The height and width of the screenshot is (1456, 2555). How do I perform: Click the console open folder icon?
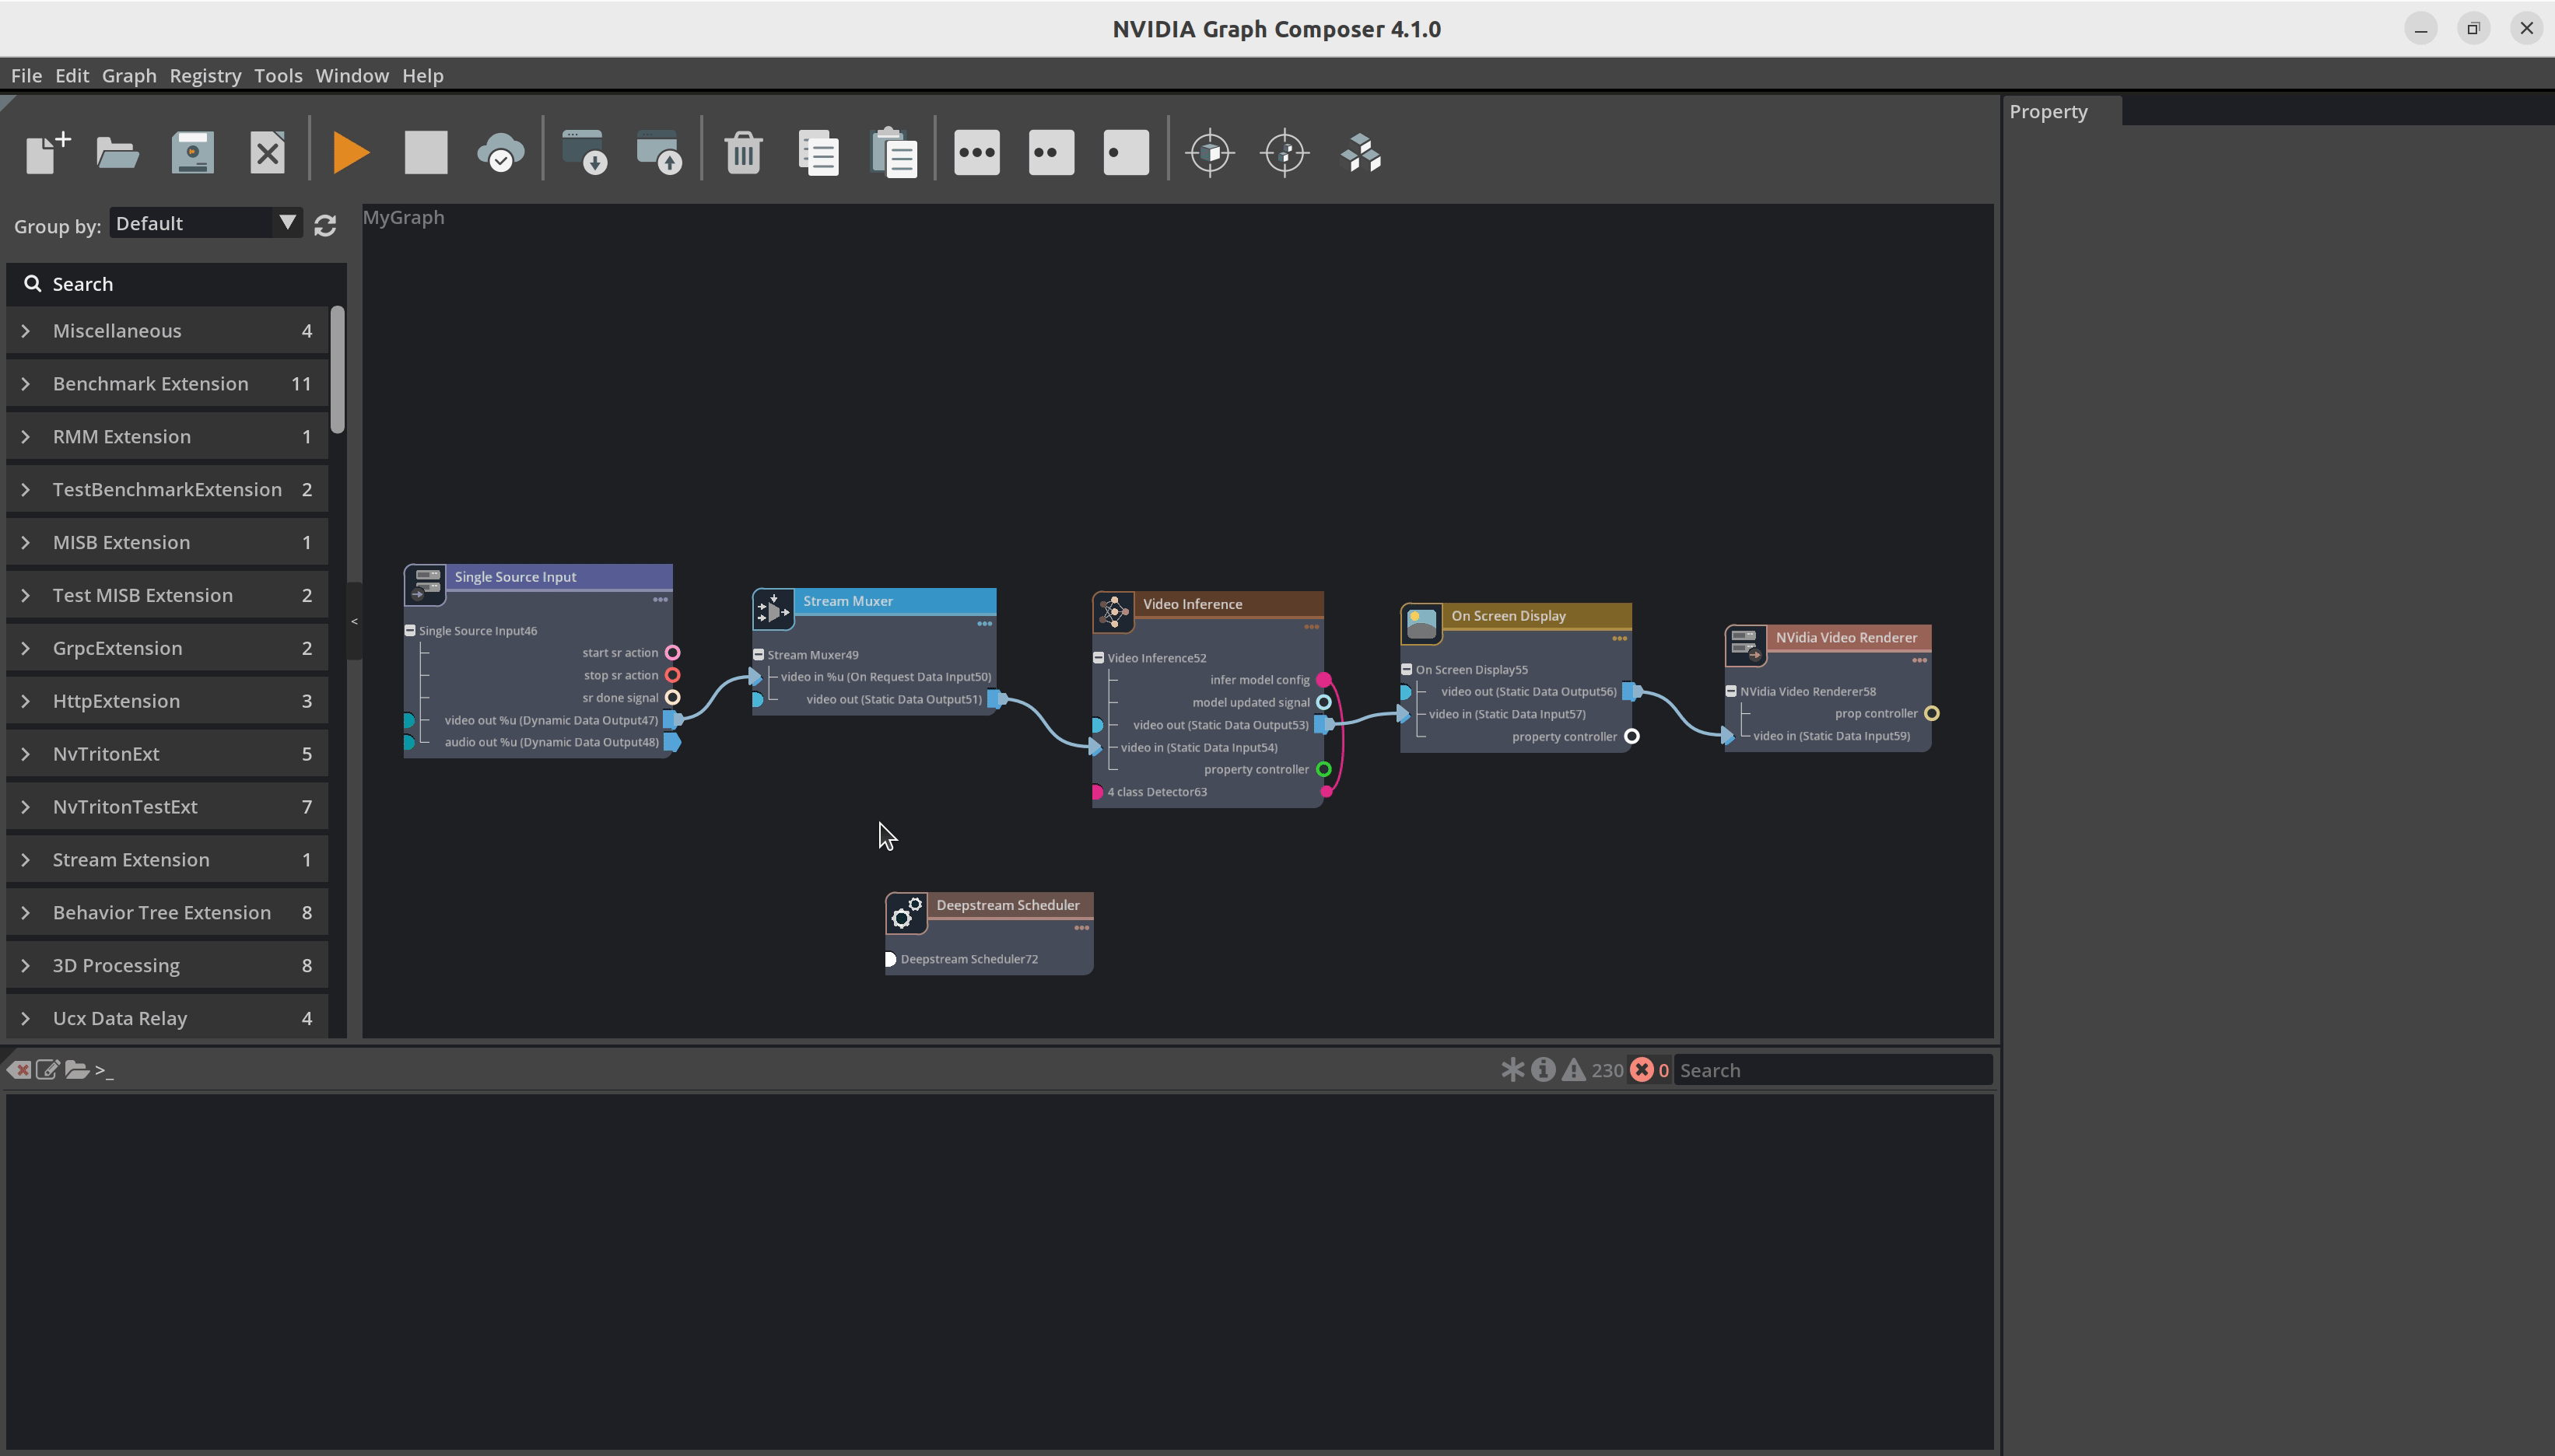point(77,1069)
